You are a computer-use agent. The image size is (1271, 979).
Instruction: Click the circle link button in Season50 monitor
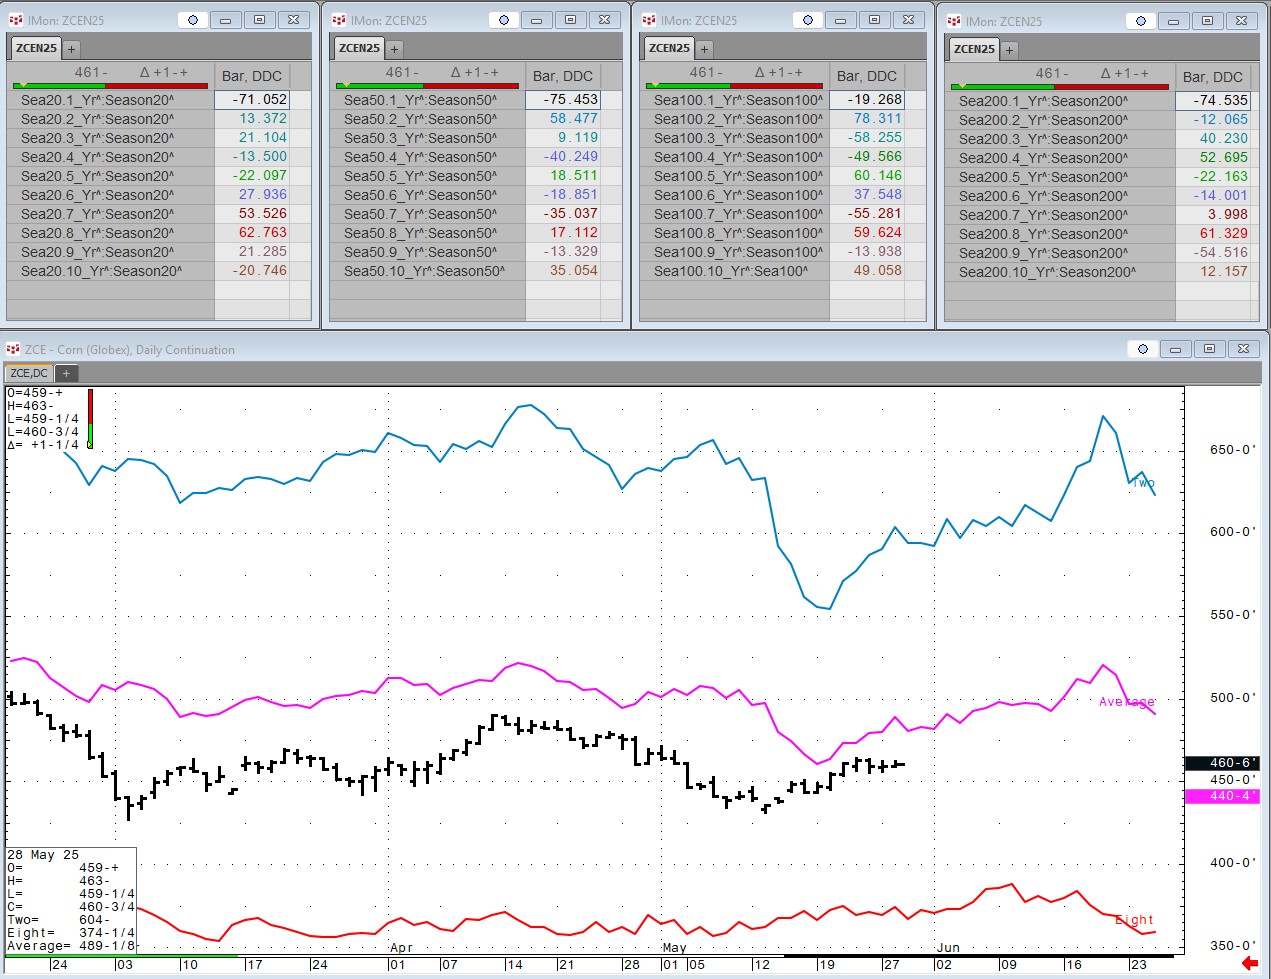(504, 20)
